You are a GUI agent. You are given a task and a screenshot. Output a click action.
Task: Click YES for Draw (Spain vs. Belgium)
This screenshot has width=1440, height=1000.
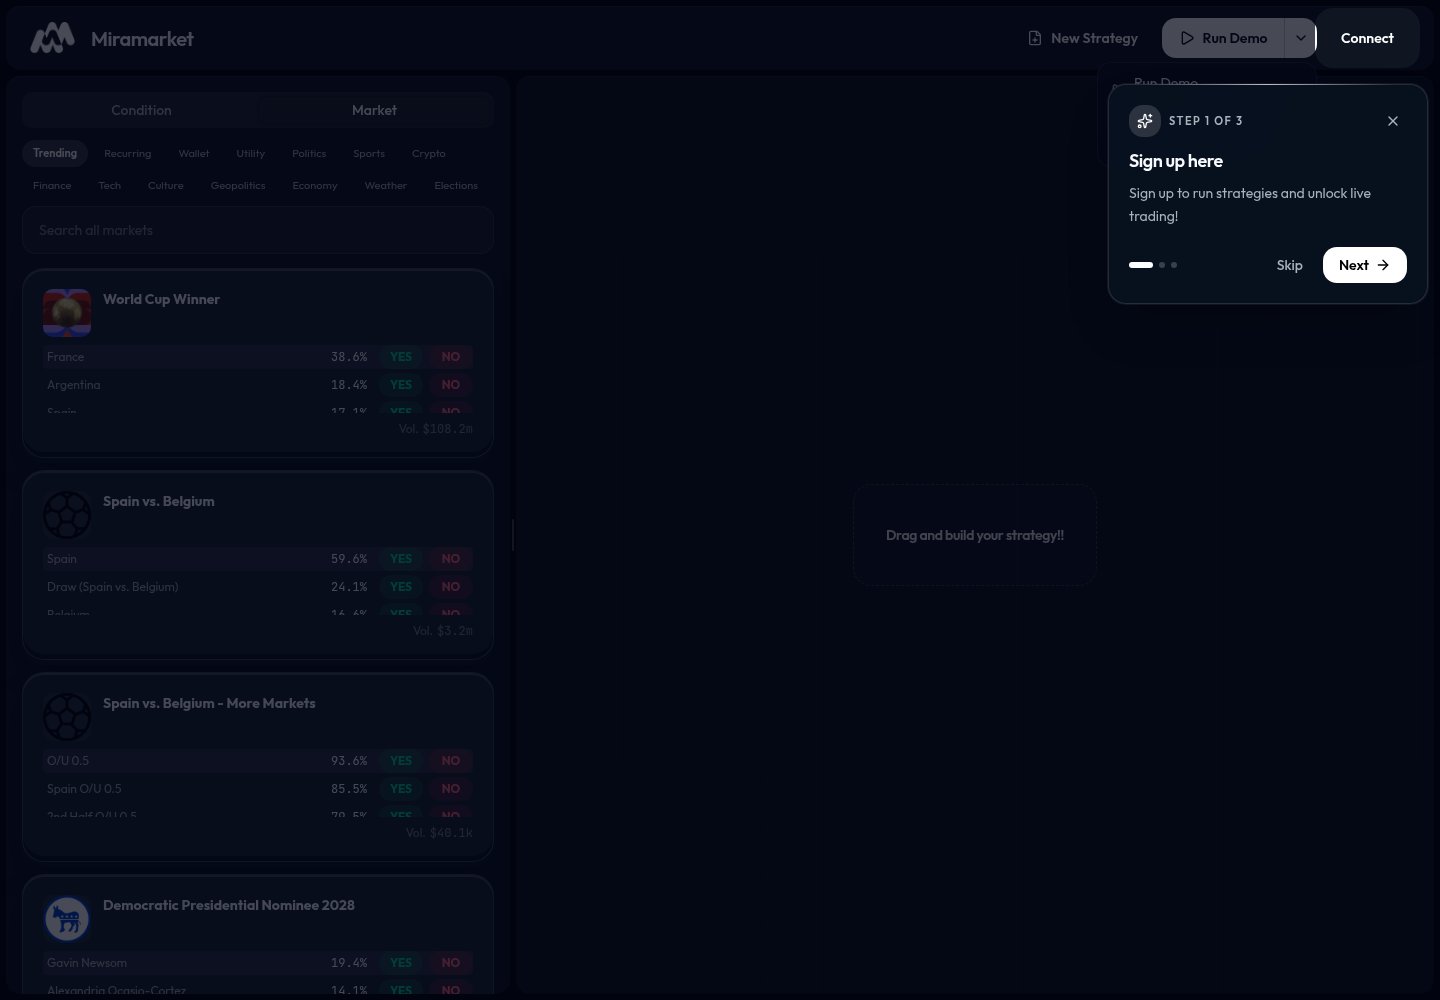[401, 587]
